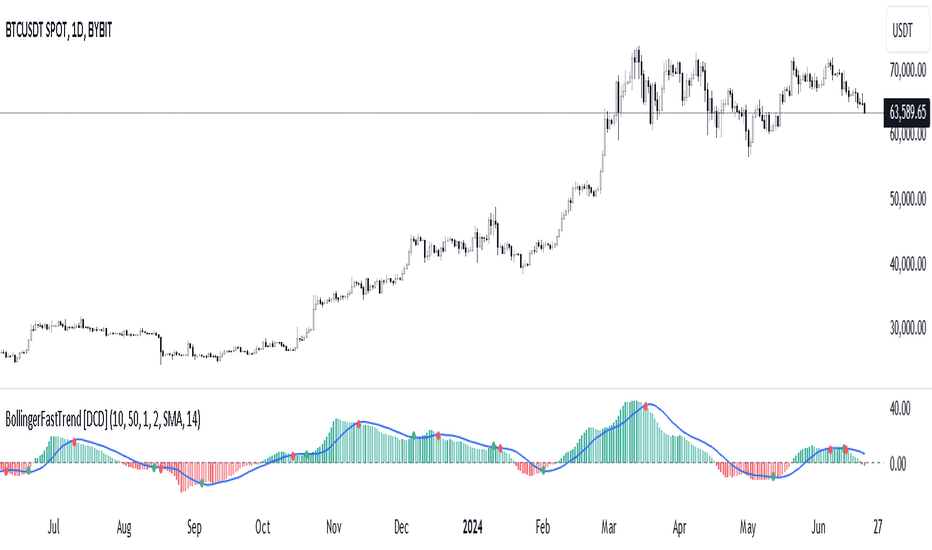Click the 50,000.00 price axis label
932x550 pixels.
pyautogui.click(x=908, y=199)
